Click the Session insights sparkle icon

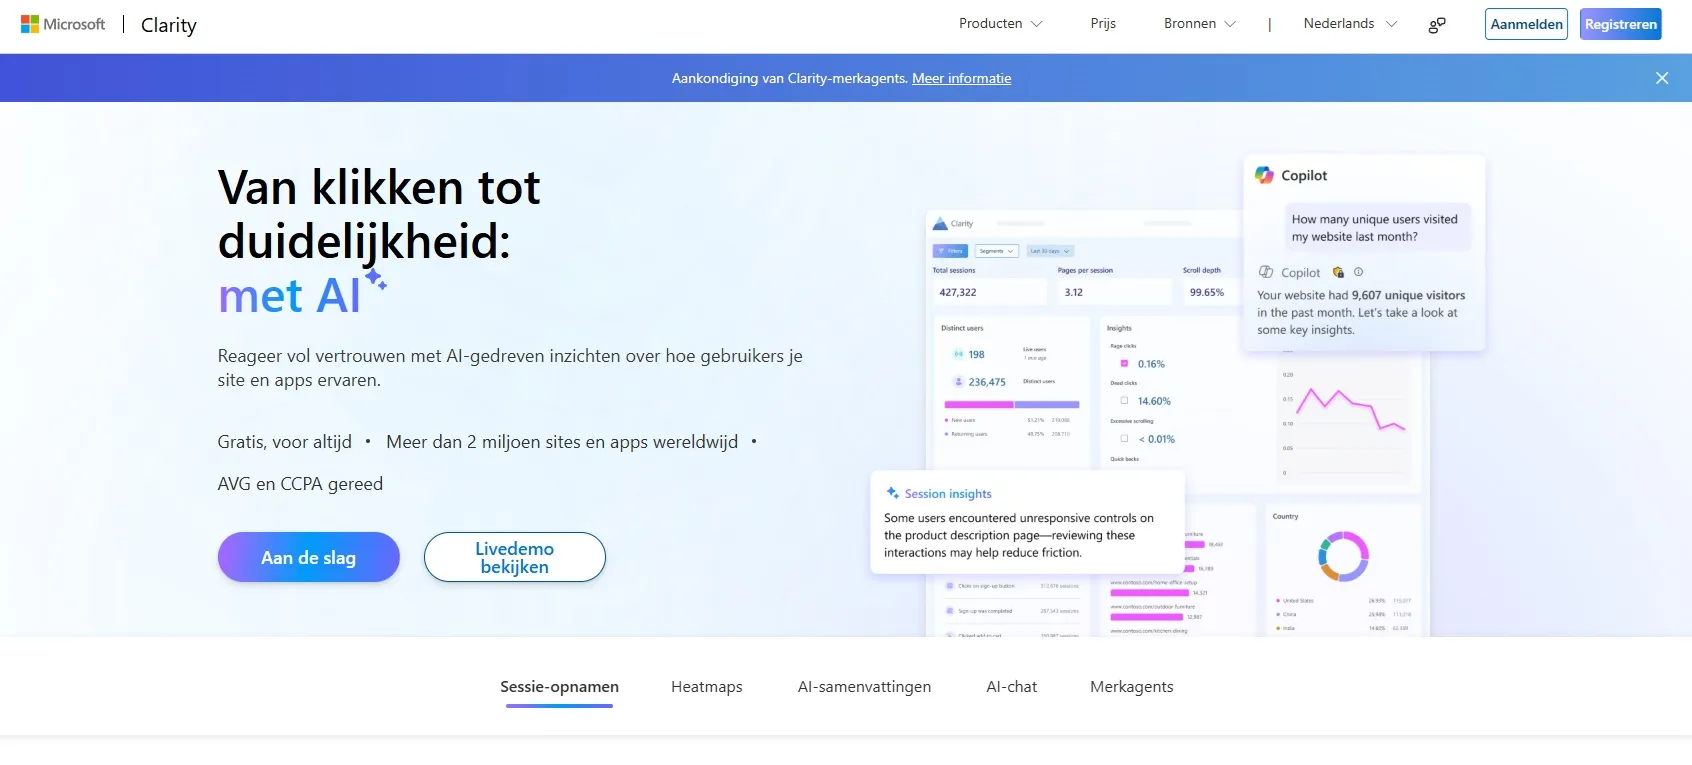tap(892, 493)
